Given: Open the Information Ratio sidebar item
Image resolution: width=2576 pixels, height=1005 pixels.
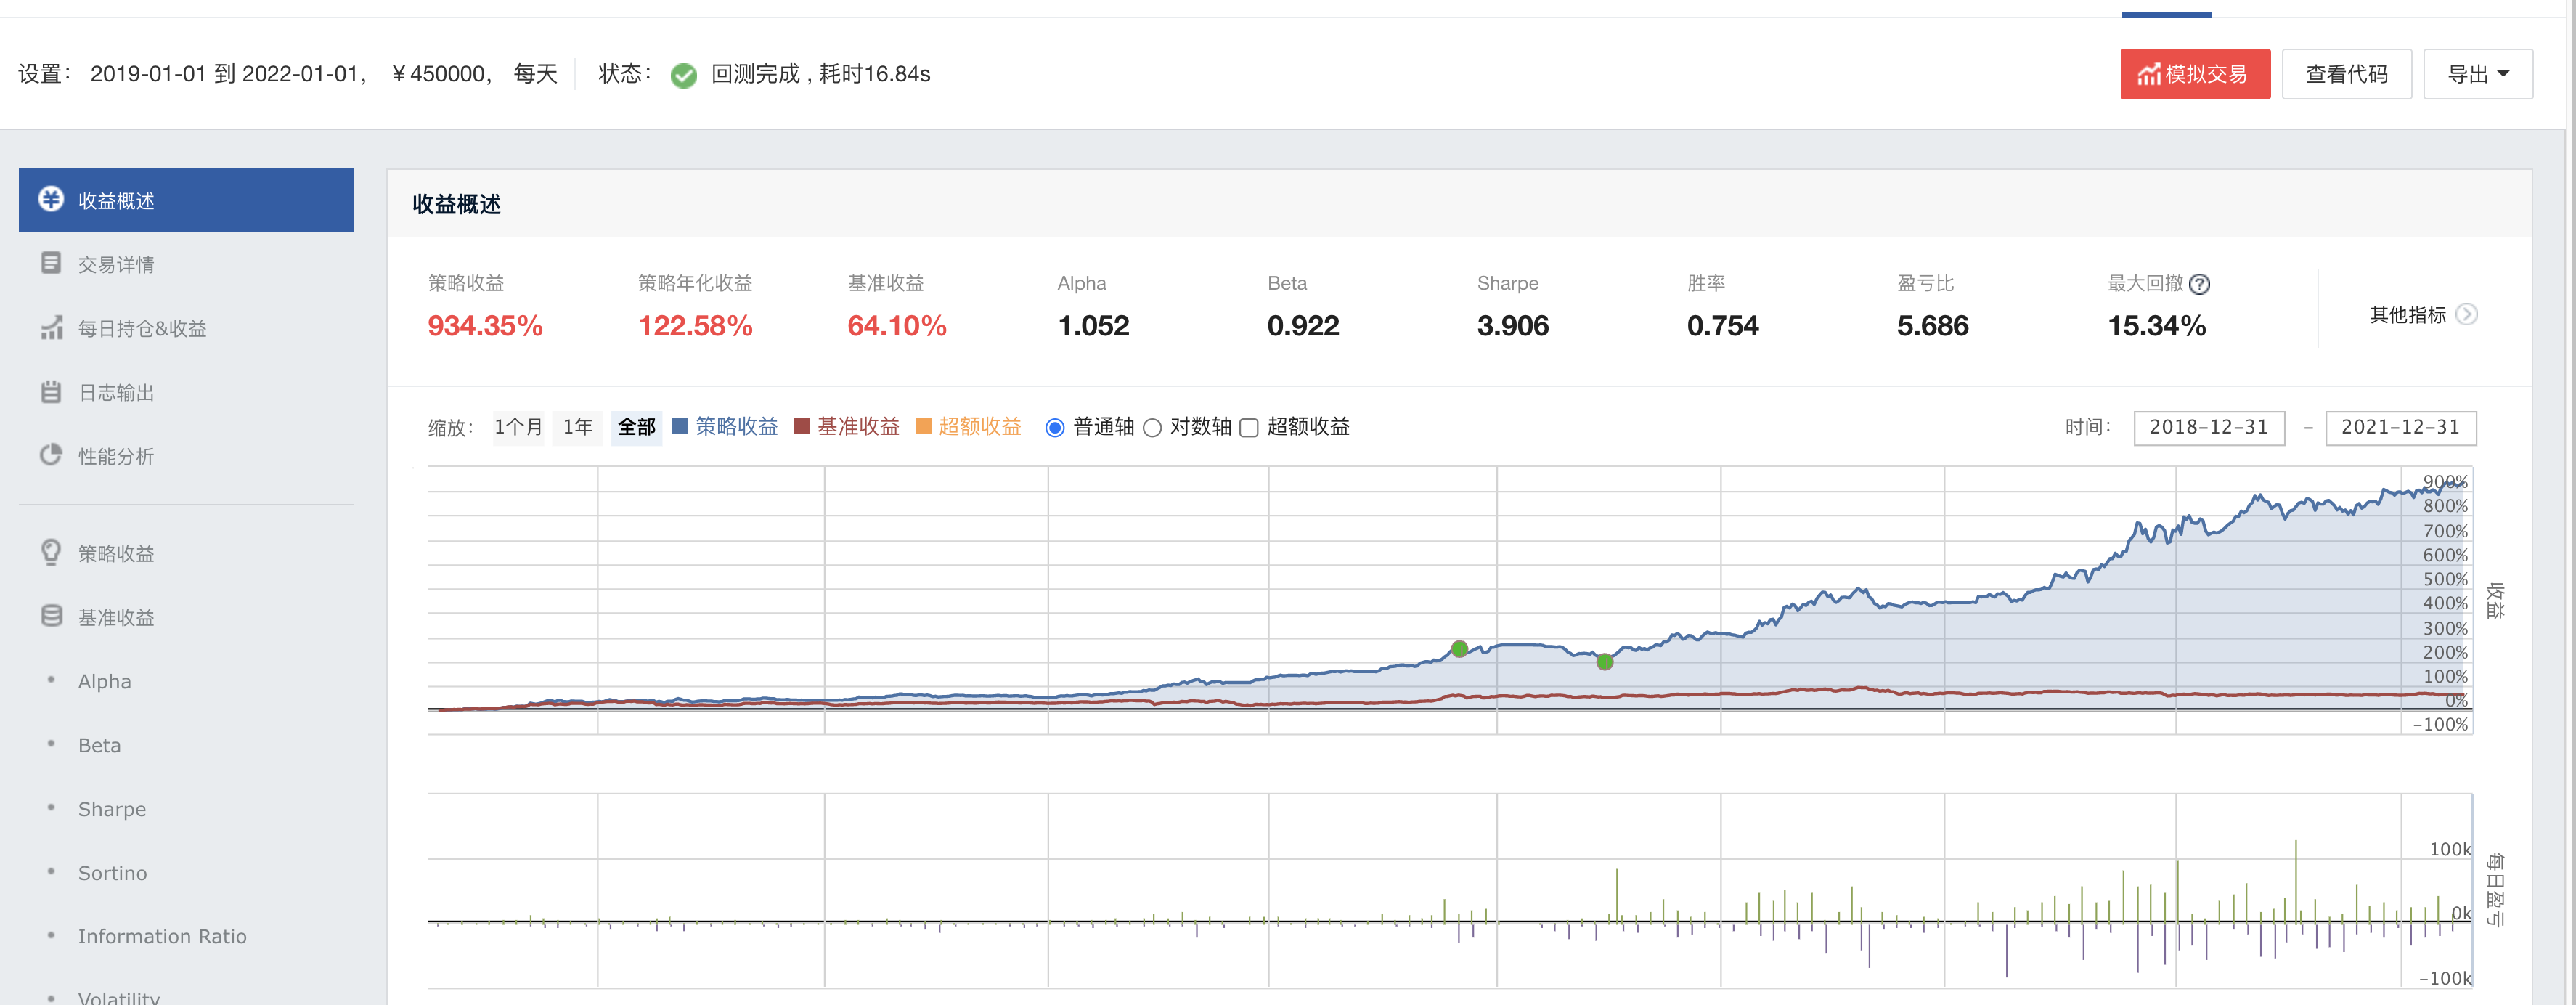Looking at the screenshot, I should click(162, 936).
